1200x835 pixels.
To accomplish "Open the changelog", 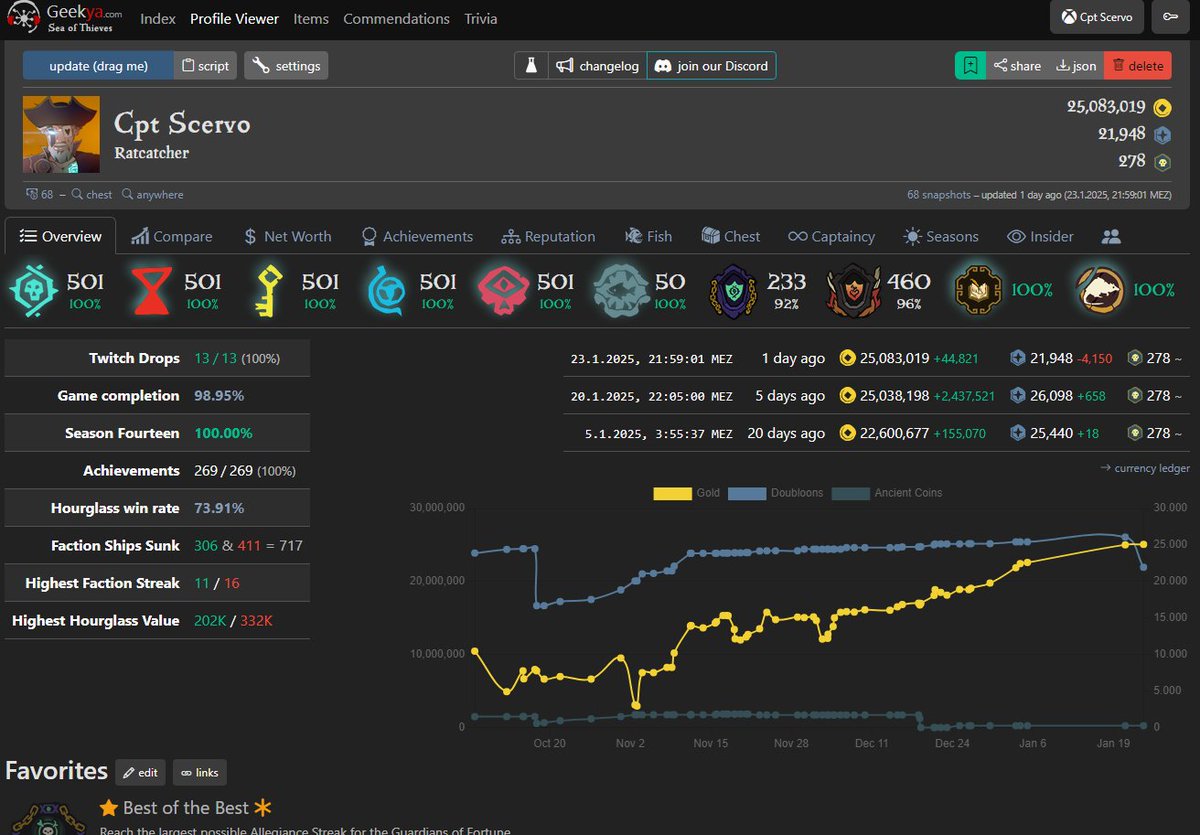I will [x=597, y=66].
